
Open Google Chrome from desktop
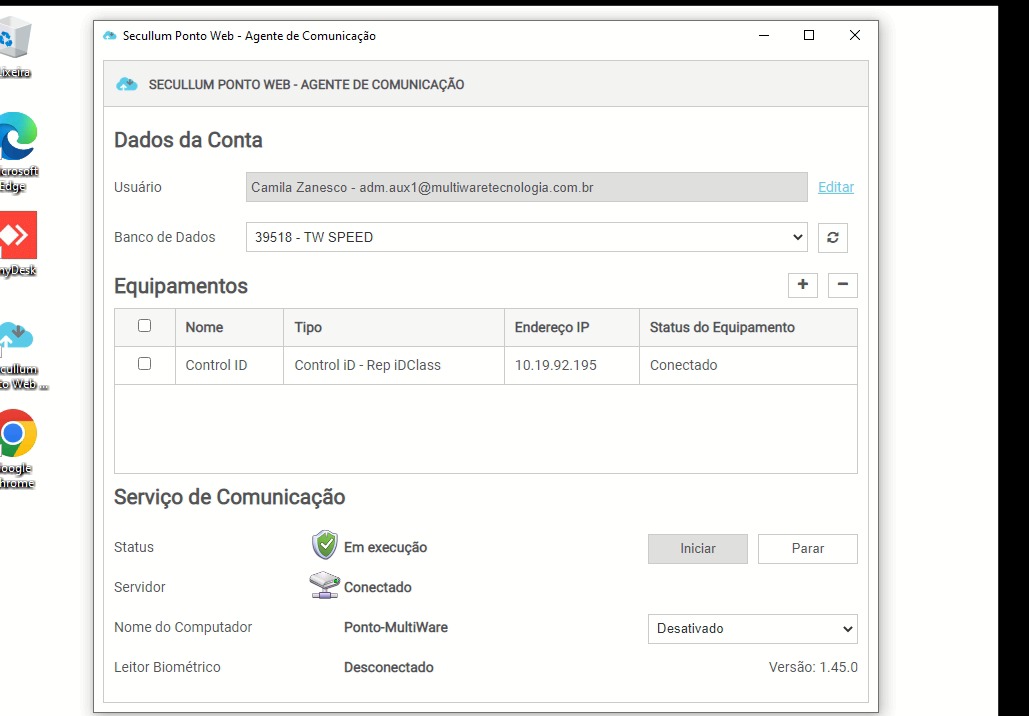click(14, 436)
